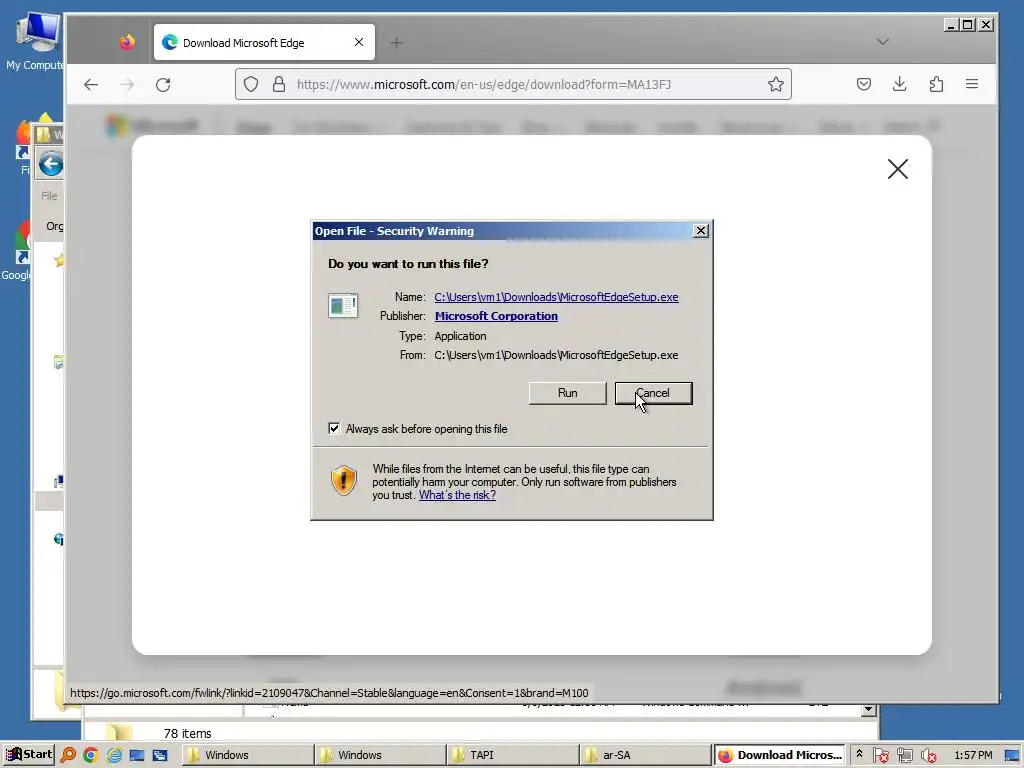The image size is (1024, 768).
Task: Open the Start menu
Action: click(x=28, y=755)
